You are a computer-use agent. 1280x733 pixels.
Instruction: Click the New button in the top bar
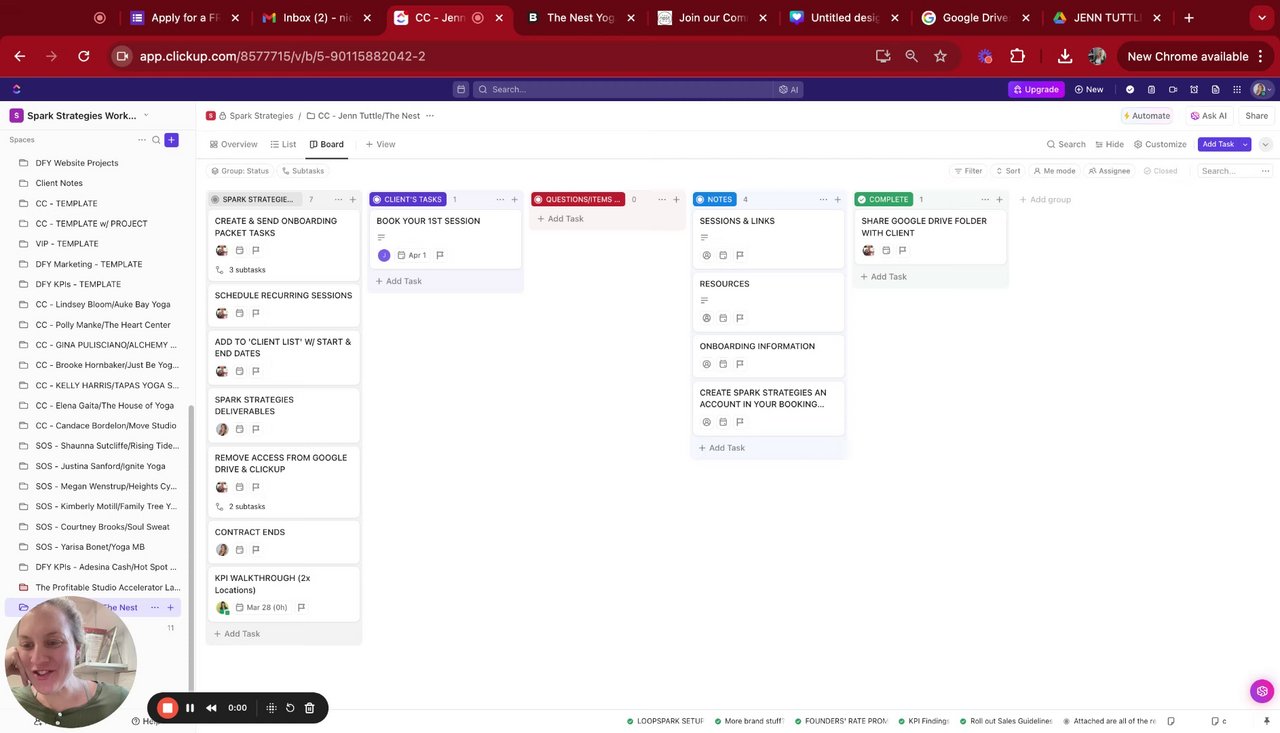1089,89
